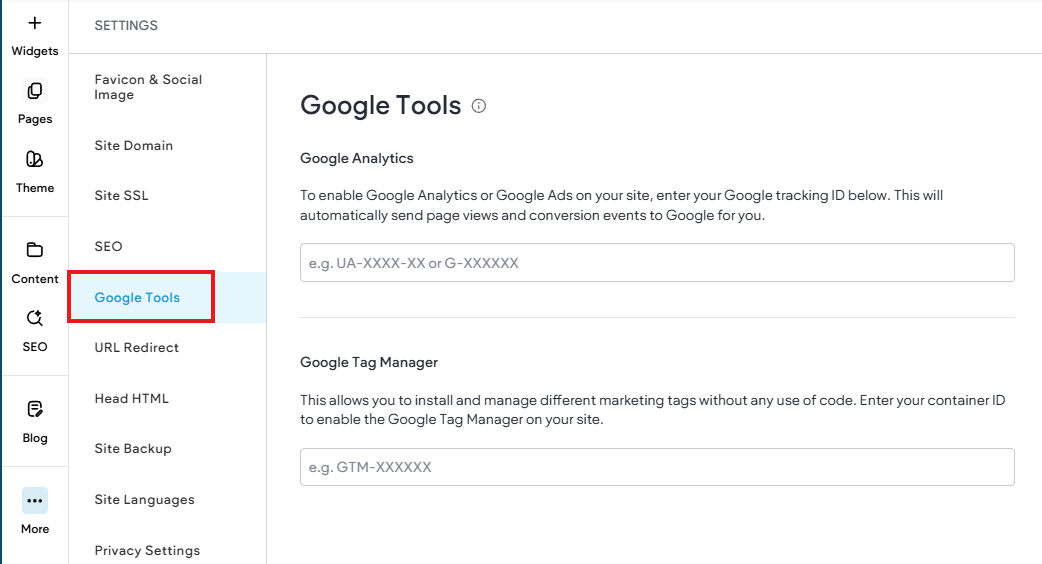Open Site Languages settings
Image resolution: width=1042 pixels, height=564 pixels.
pos(144,500)
